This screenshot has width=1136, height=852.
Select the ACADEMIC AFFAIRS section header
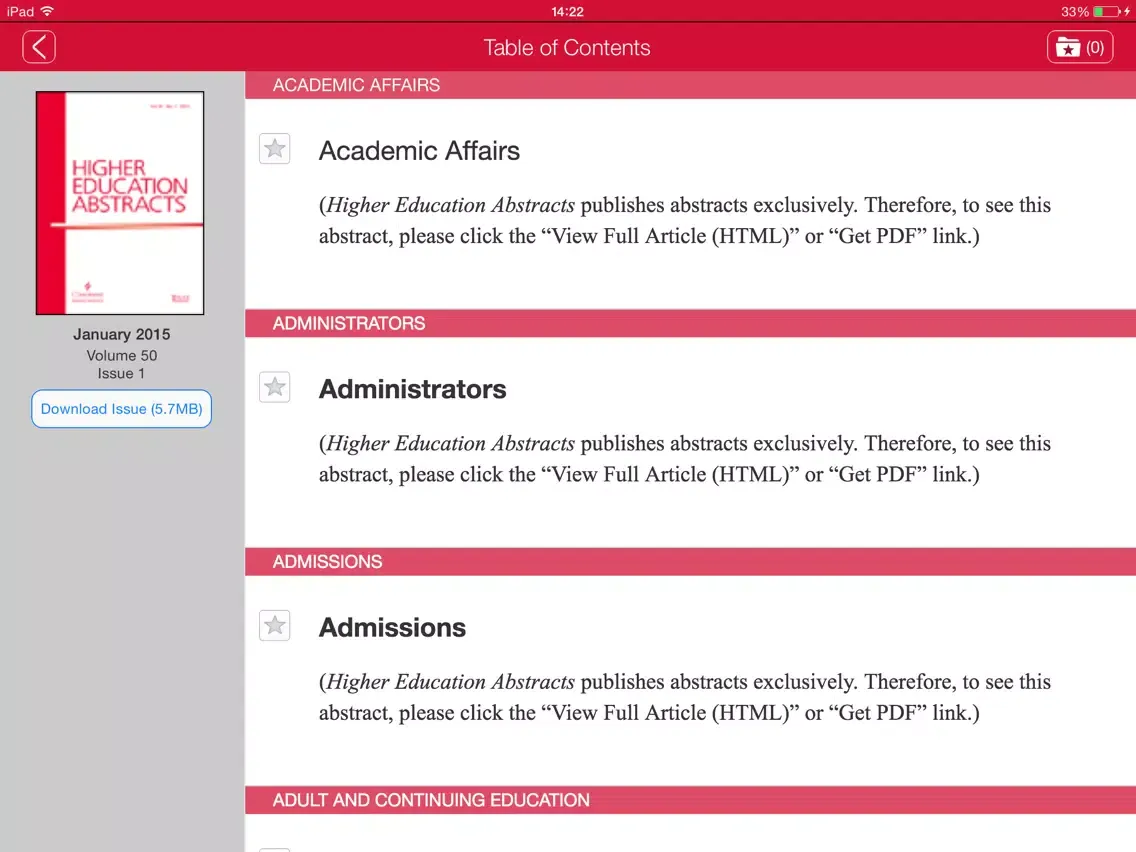(690, 85)
